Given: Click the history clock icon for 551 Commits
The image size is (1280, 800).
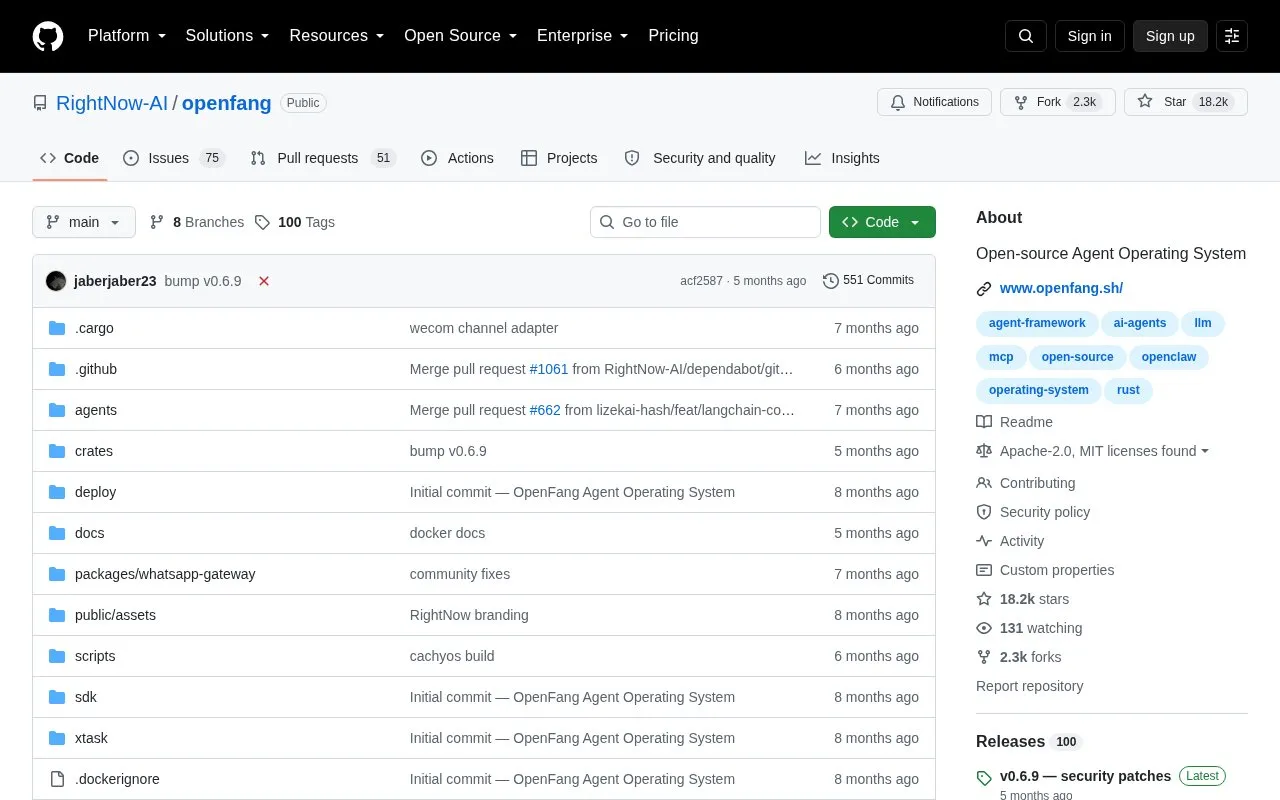Looking at the screenshot, I should [x=831, y=281].
